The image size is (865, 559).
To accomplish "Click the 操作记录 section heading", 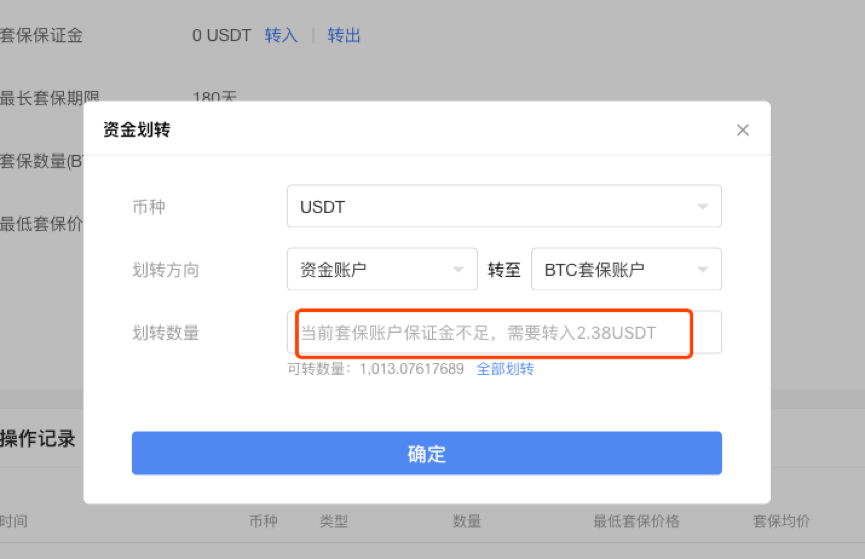I will click(x=38, y=439).
